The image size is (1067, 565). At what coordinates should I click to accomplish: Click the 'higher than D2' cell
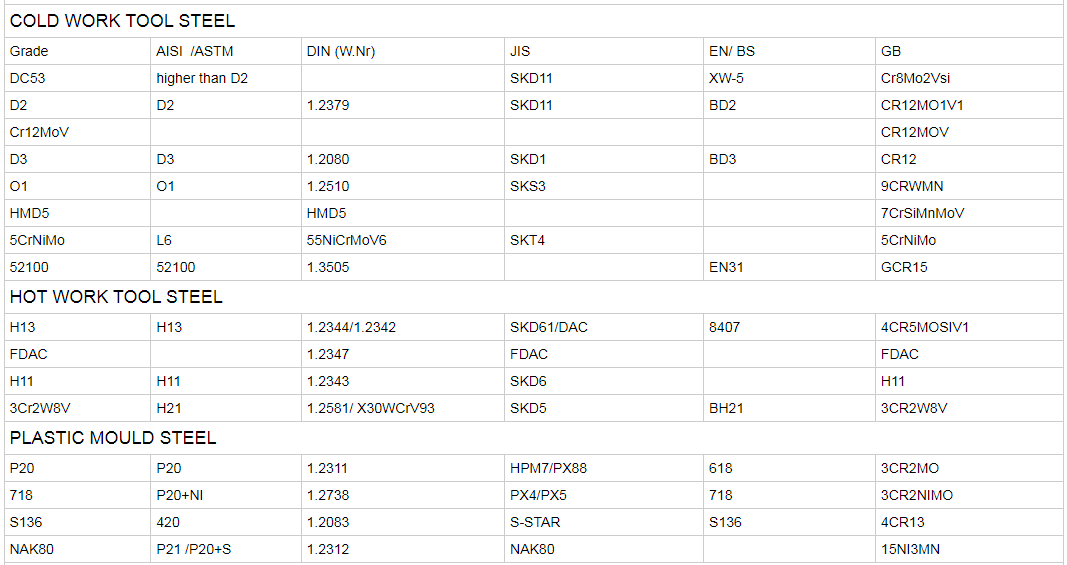click(202, 78)
